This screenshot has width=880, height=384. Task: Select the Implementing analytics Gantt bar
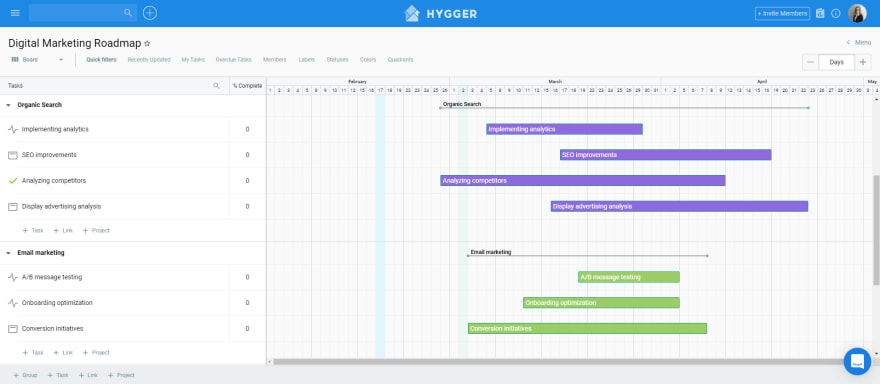point(564,129)
